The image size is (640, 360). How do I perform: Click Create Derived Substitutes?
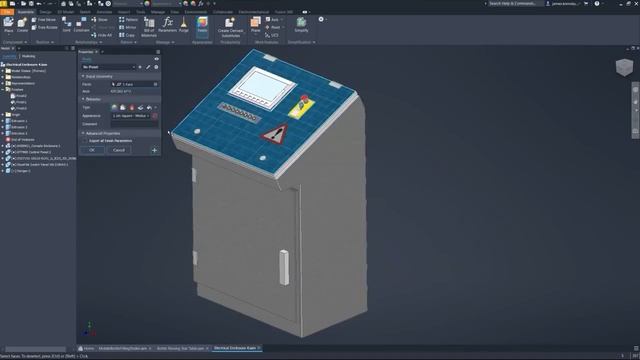click(230, 27)
